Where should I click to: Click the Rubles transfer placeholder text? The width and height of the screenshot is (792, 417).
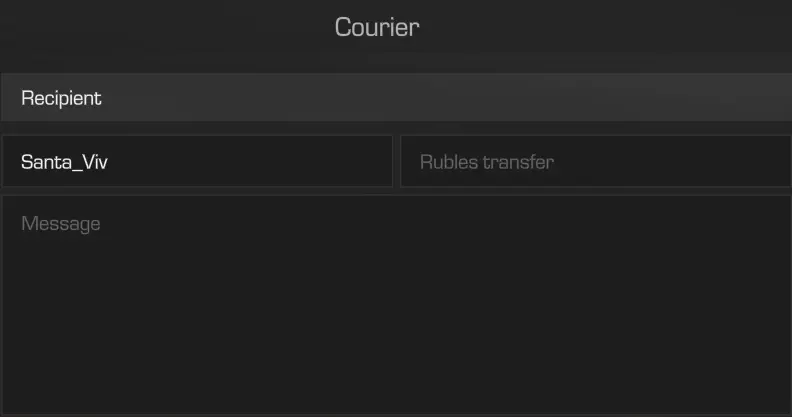pyautogui.click(x=487, y=162)
